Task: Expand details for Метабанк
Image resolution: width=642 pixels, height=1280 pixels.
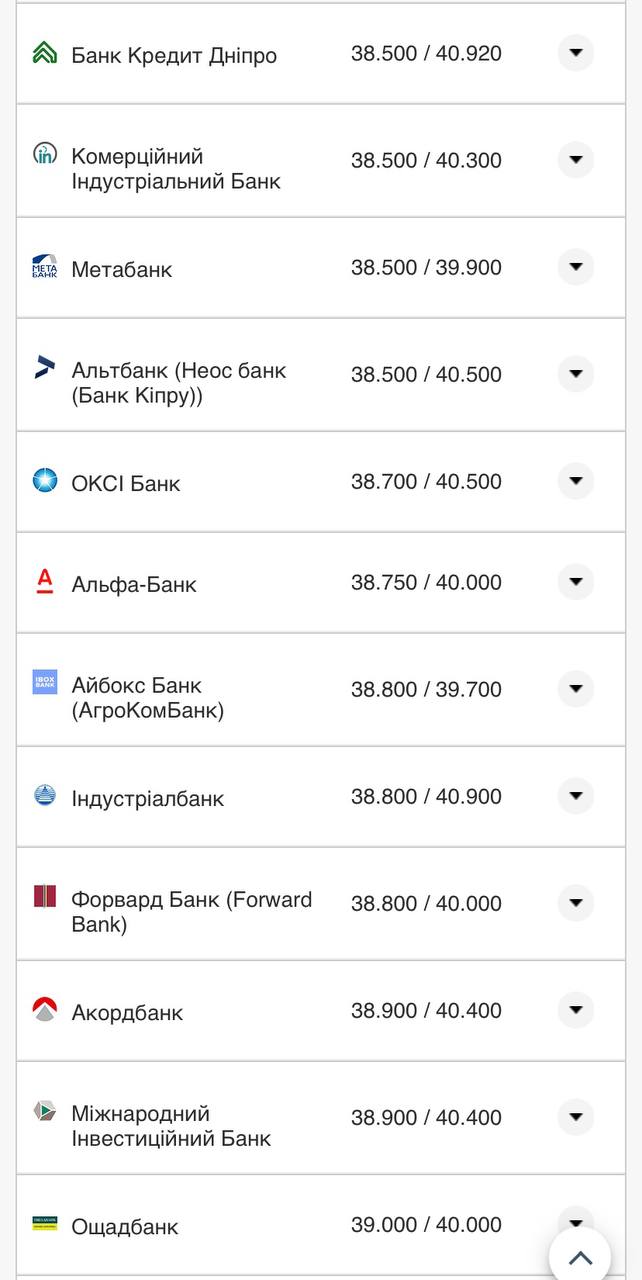Action: pos(575,267)
